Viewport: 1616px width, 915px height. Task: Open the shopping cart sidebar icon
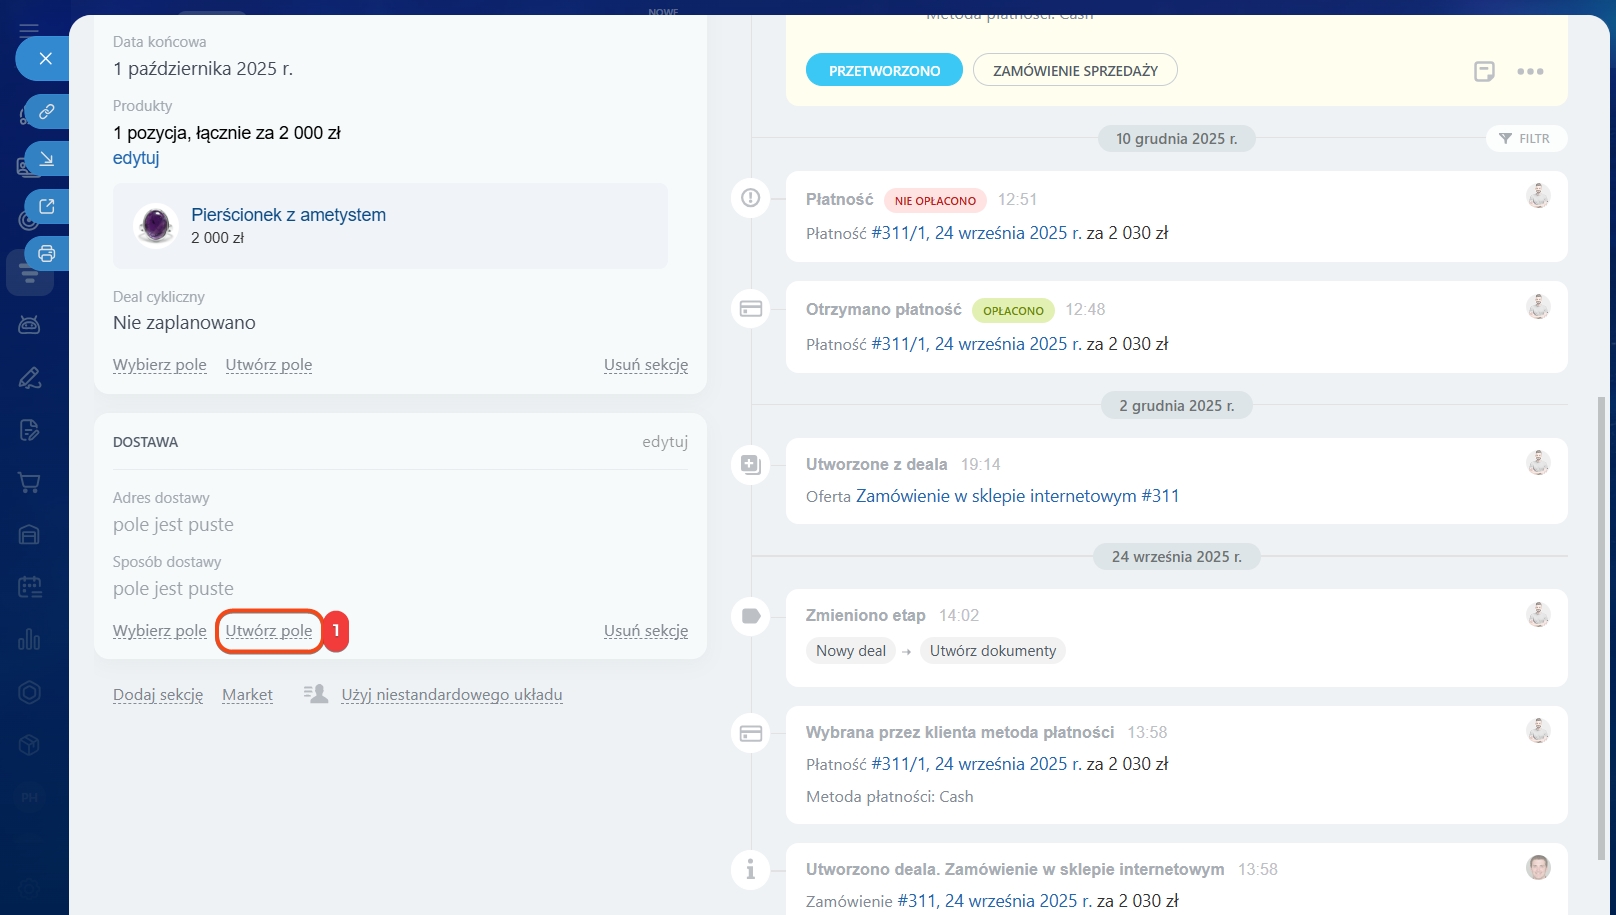(29, 483)
